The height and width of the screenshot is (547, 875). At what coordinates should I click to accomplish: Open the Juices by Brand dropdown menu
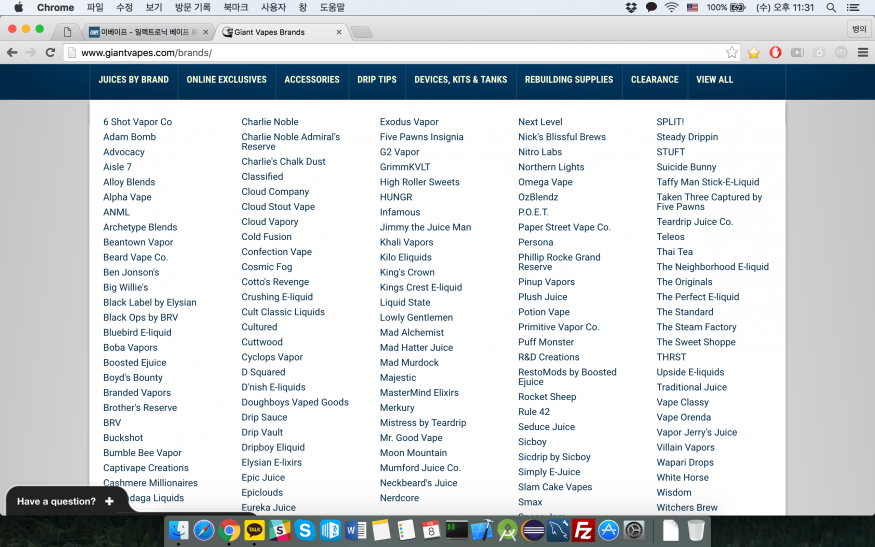click(133, 80)
